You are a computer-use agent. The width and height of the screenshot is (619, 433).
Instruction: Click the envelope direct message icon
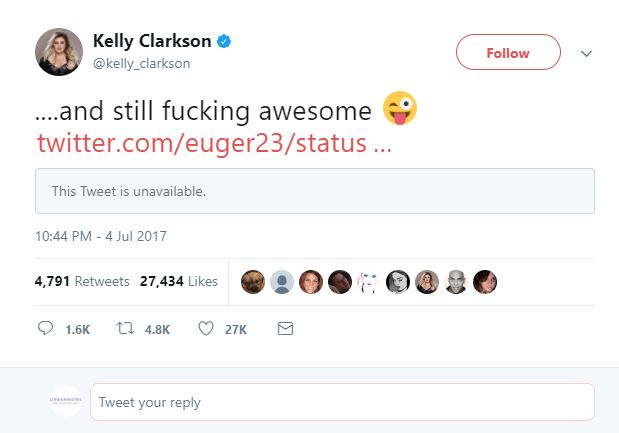click(x=285, y=328)
